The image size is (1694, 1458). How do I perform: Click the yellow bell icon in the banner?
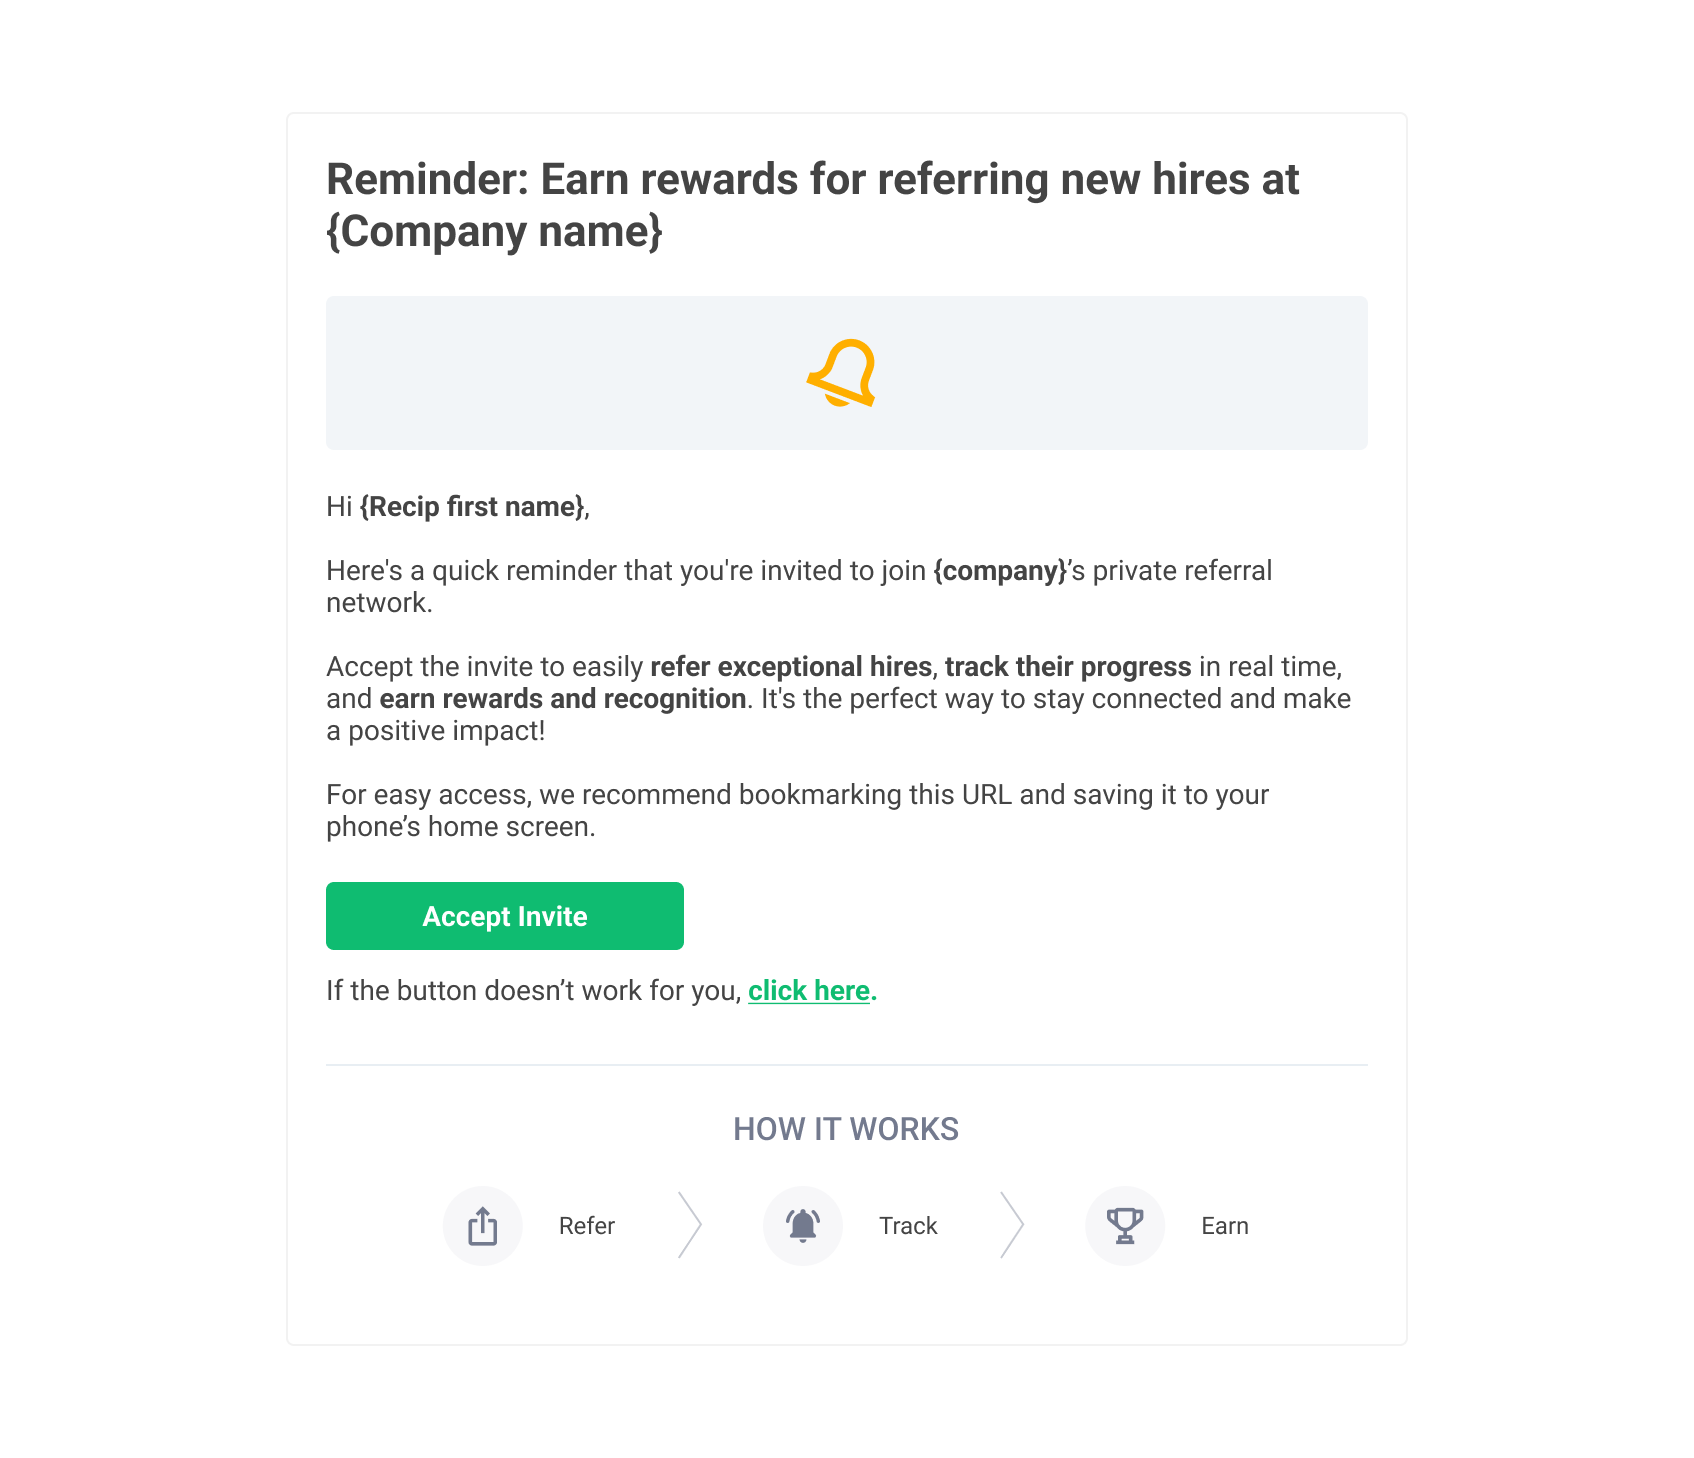tap(842, 373)
